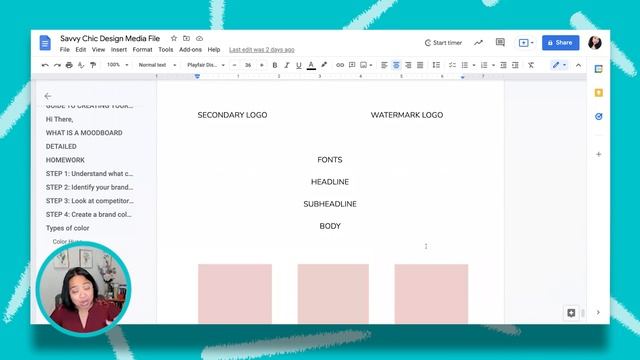Screen dimensions: 640x360
Task: Increase indent
Action: (516, 65)
